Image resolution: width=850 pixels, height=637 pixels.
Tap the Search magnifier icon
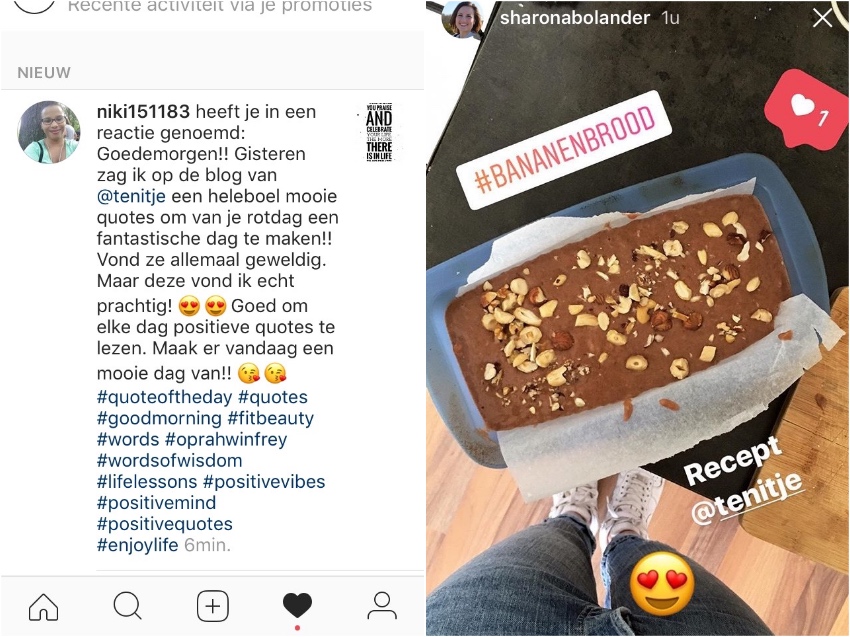click(x=128, y=606)
